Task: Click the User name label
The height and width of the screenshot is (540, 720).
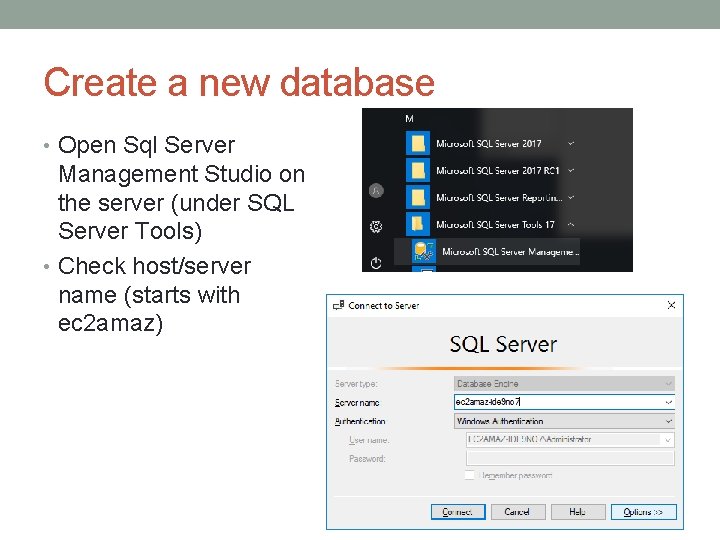Action: pyautogui.click(x=369, y=440)
